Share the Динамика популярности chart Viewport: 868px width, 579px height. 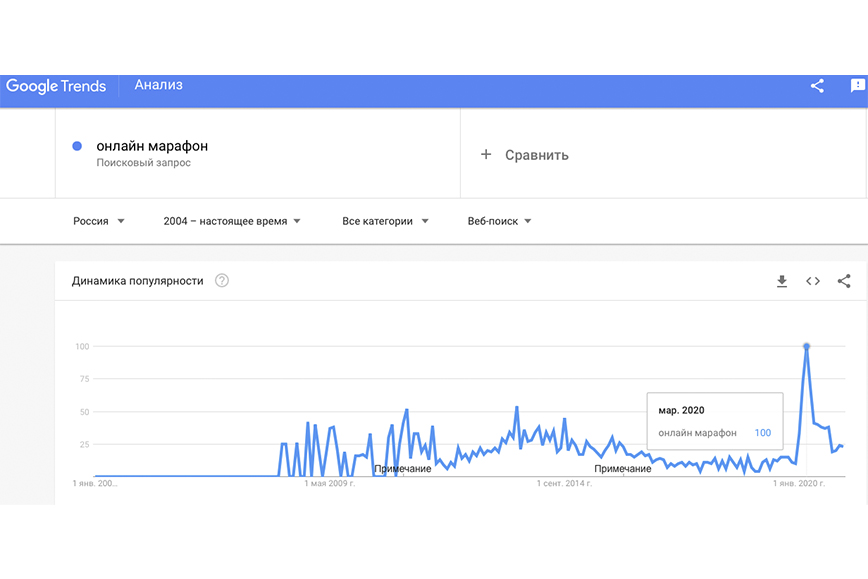(844, 281)
